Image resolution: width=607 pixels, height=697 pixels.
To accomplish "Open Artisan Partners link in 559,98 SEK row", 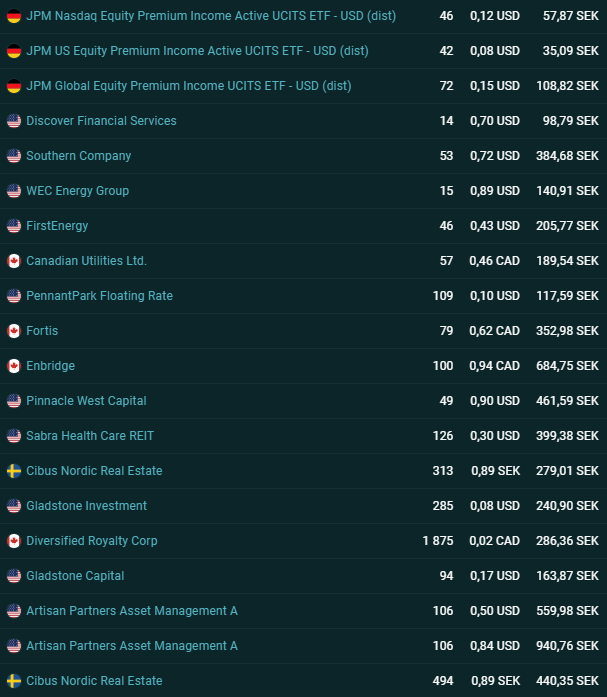I will [x=132, y=611].
